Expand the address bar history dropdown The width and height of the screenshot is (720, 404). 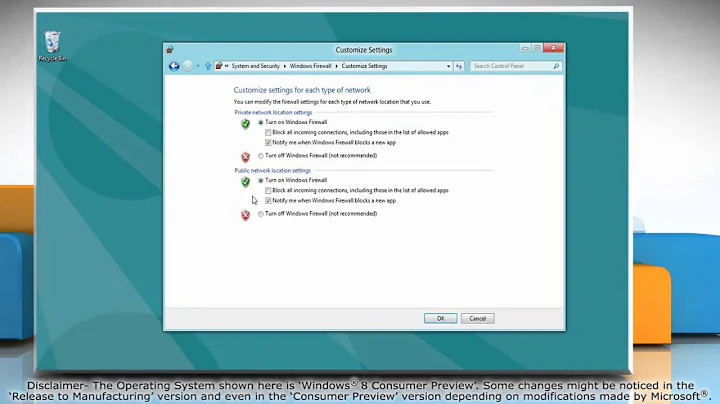coord(448,66)
